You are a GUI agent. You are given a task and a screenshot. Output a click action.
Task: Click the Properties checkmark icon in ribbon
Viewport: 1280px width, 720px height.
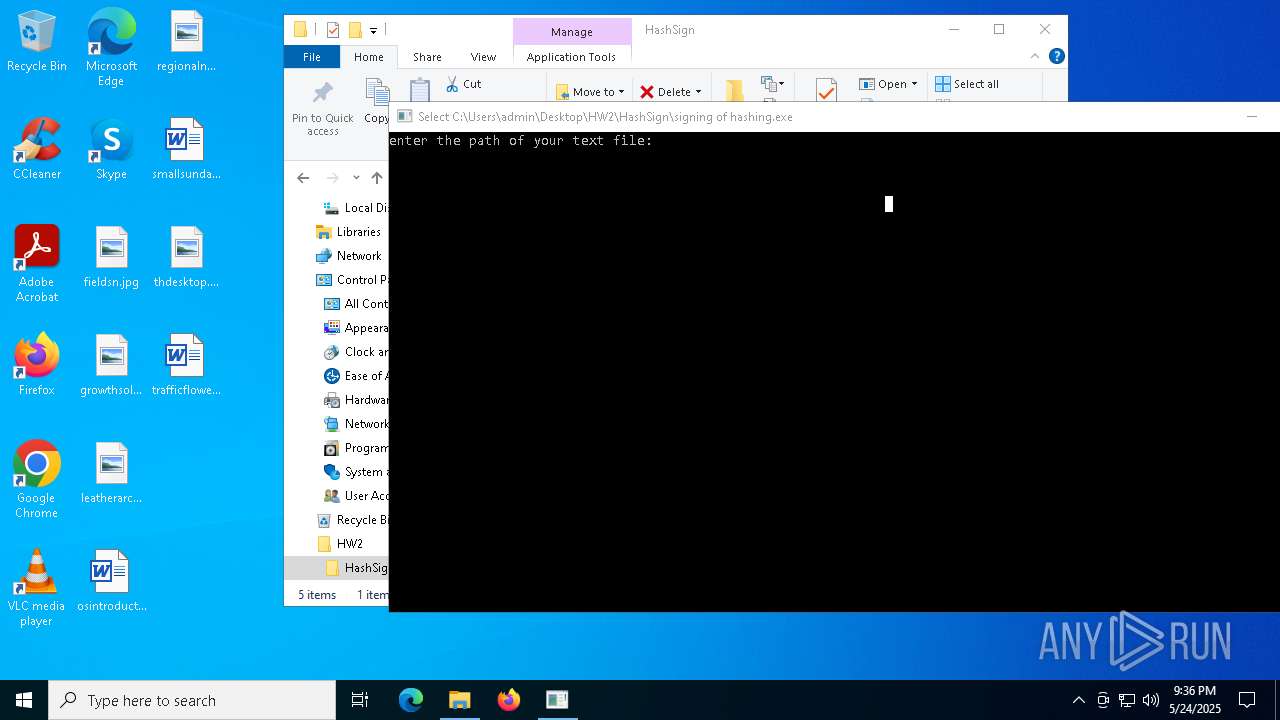pos(826,91)
